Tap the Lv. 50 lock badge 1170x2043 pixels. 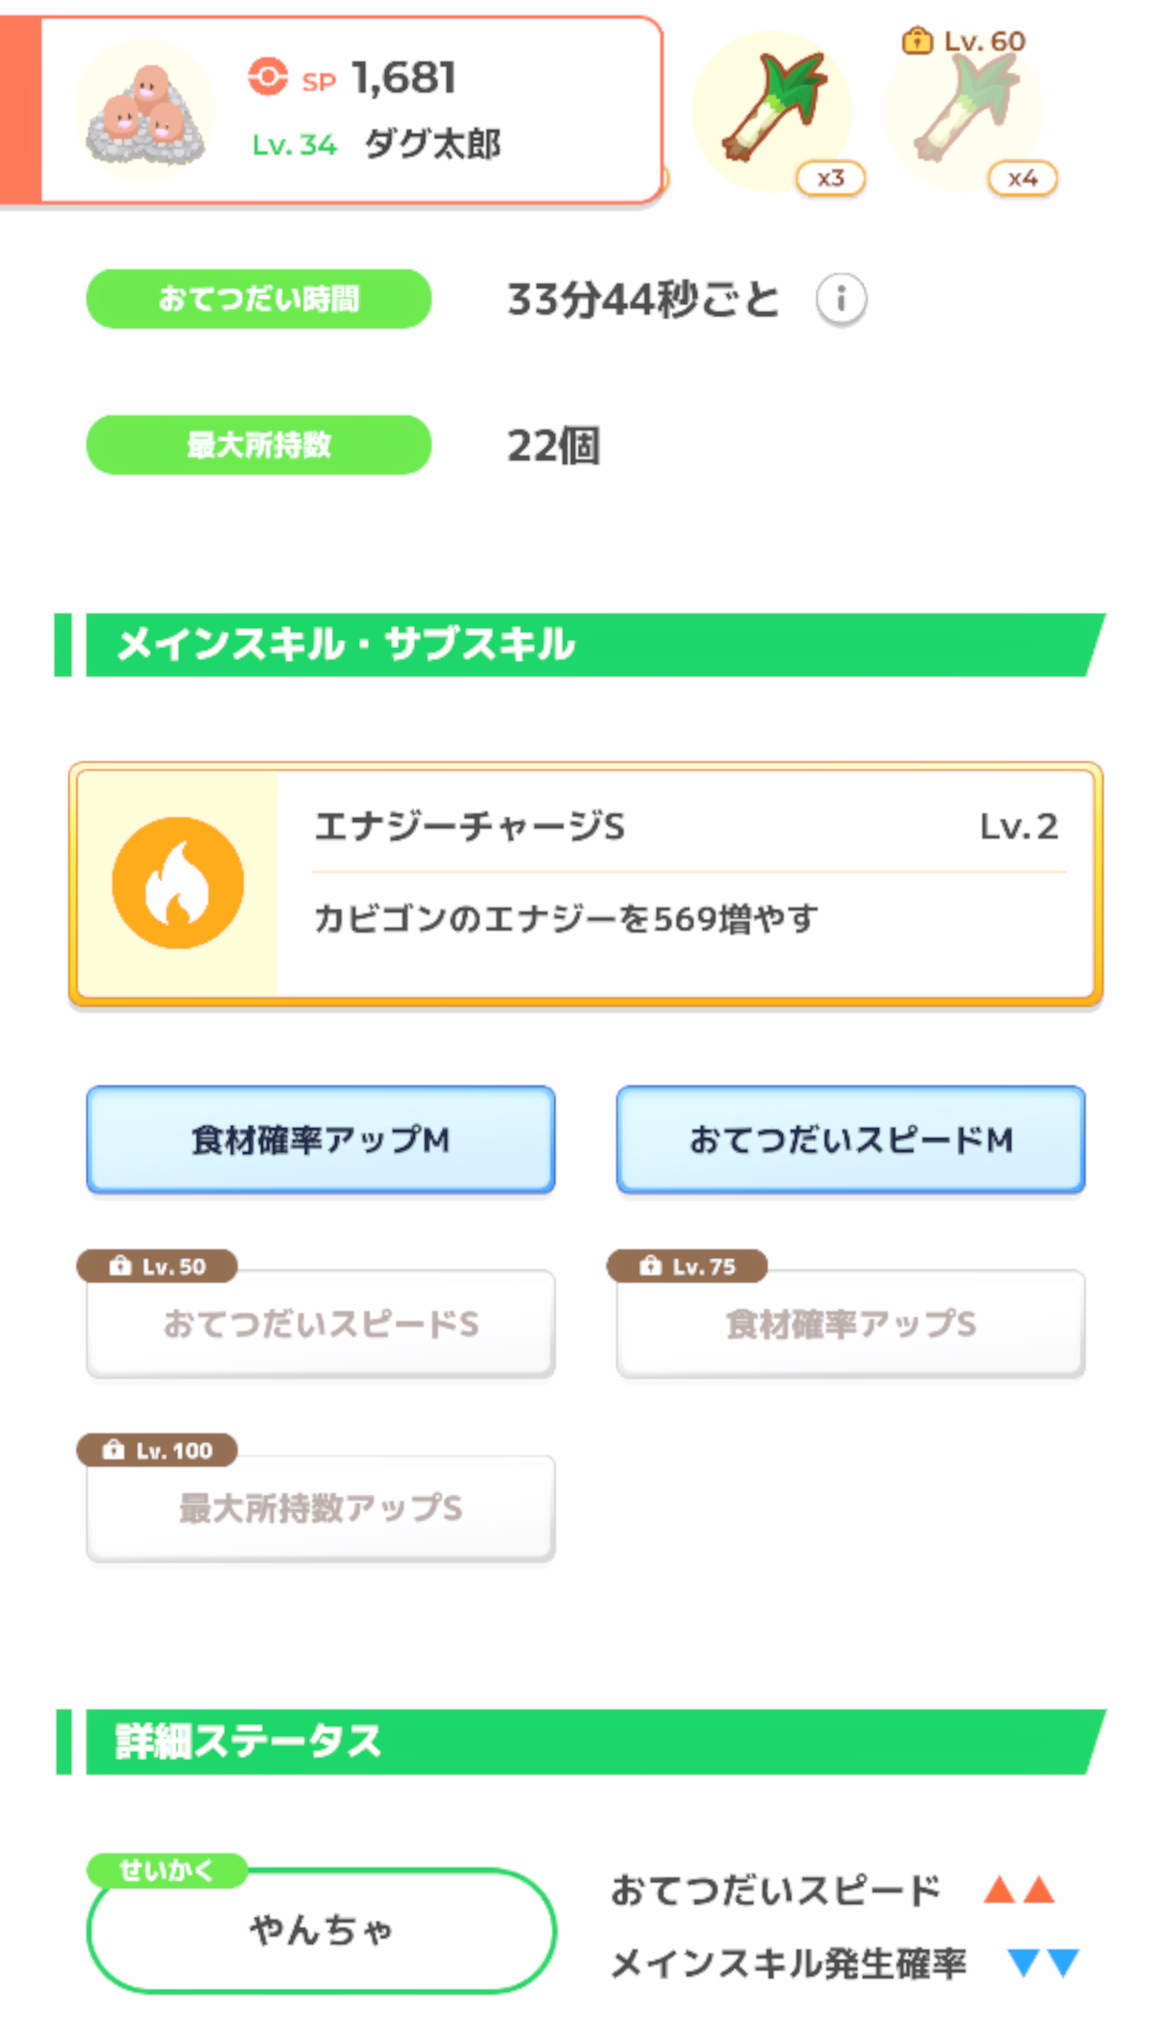click(157, 1266)
